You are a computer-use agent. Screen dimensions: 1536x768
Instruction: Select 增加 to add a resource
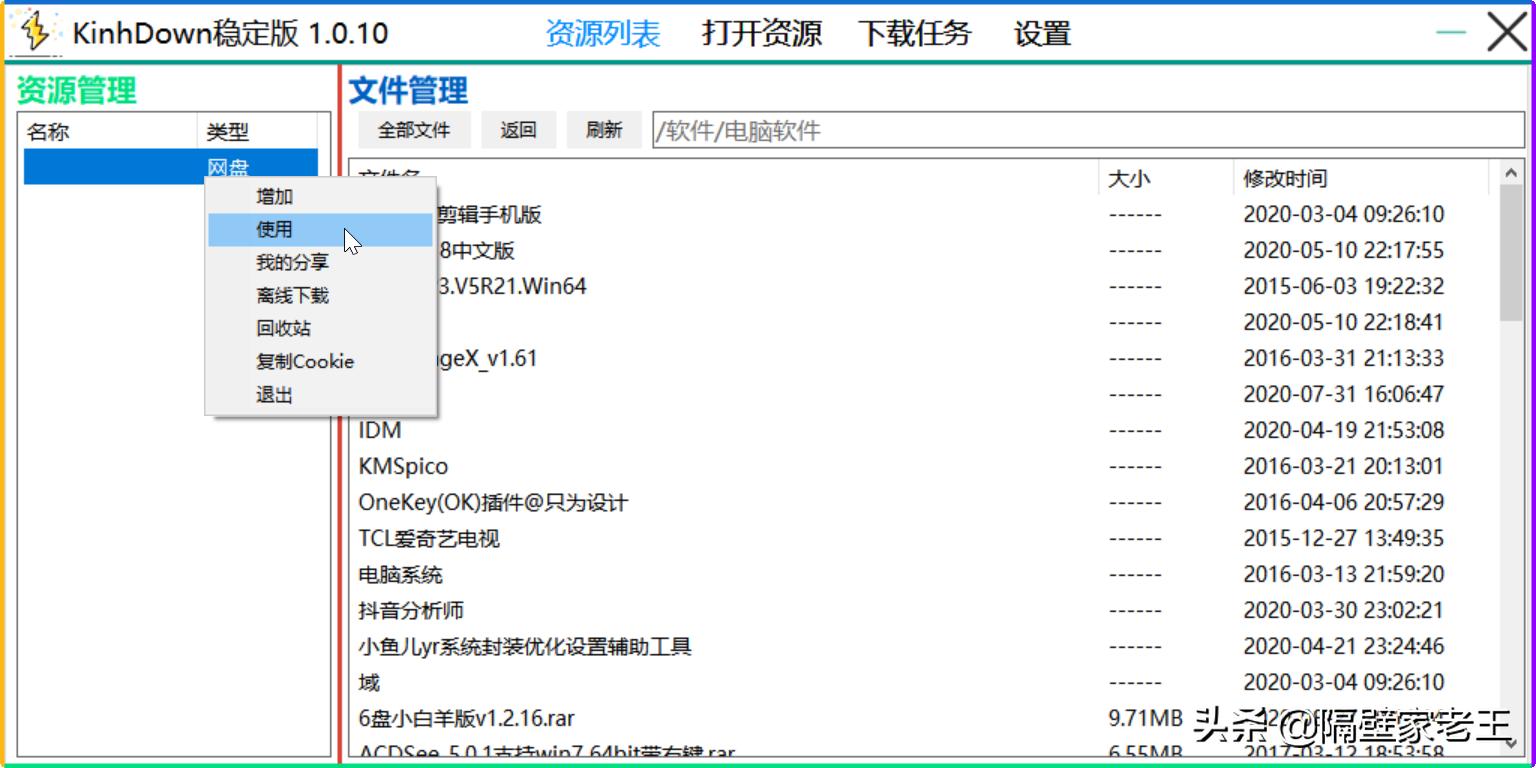pyautogui.click(x=274, y=196)
